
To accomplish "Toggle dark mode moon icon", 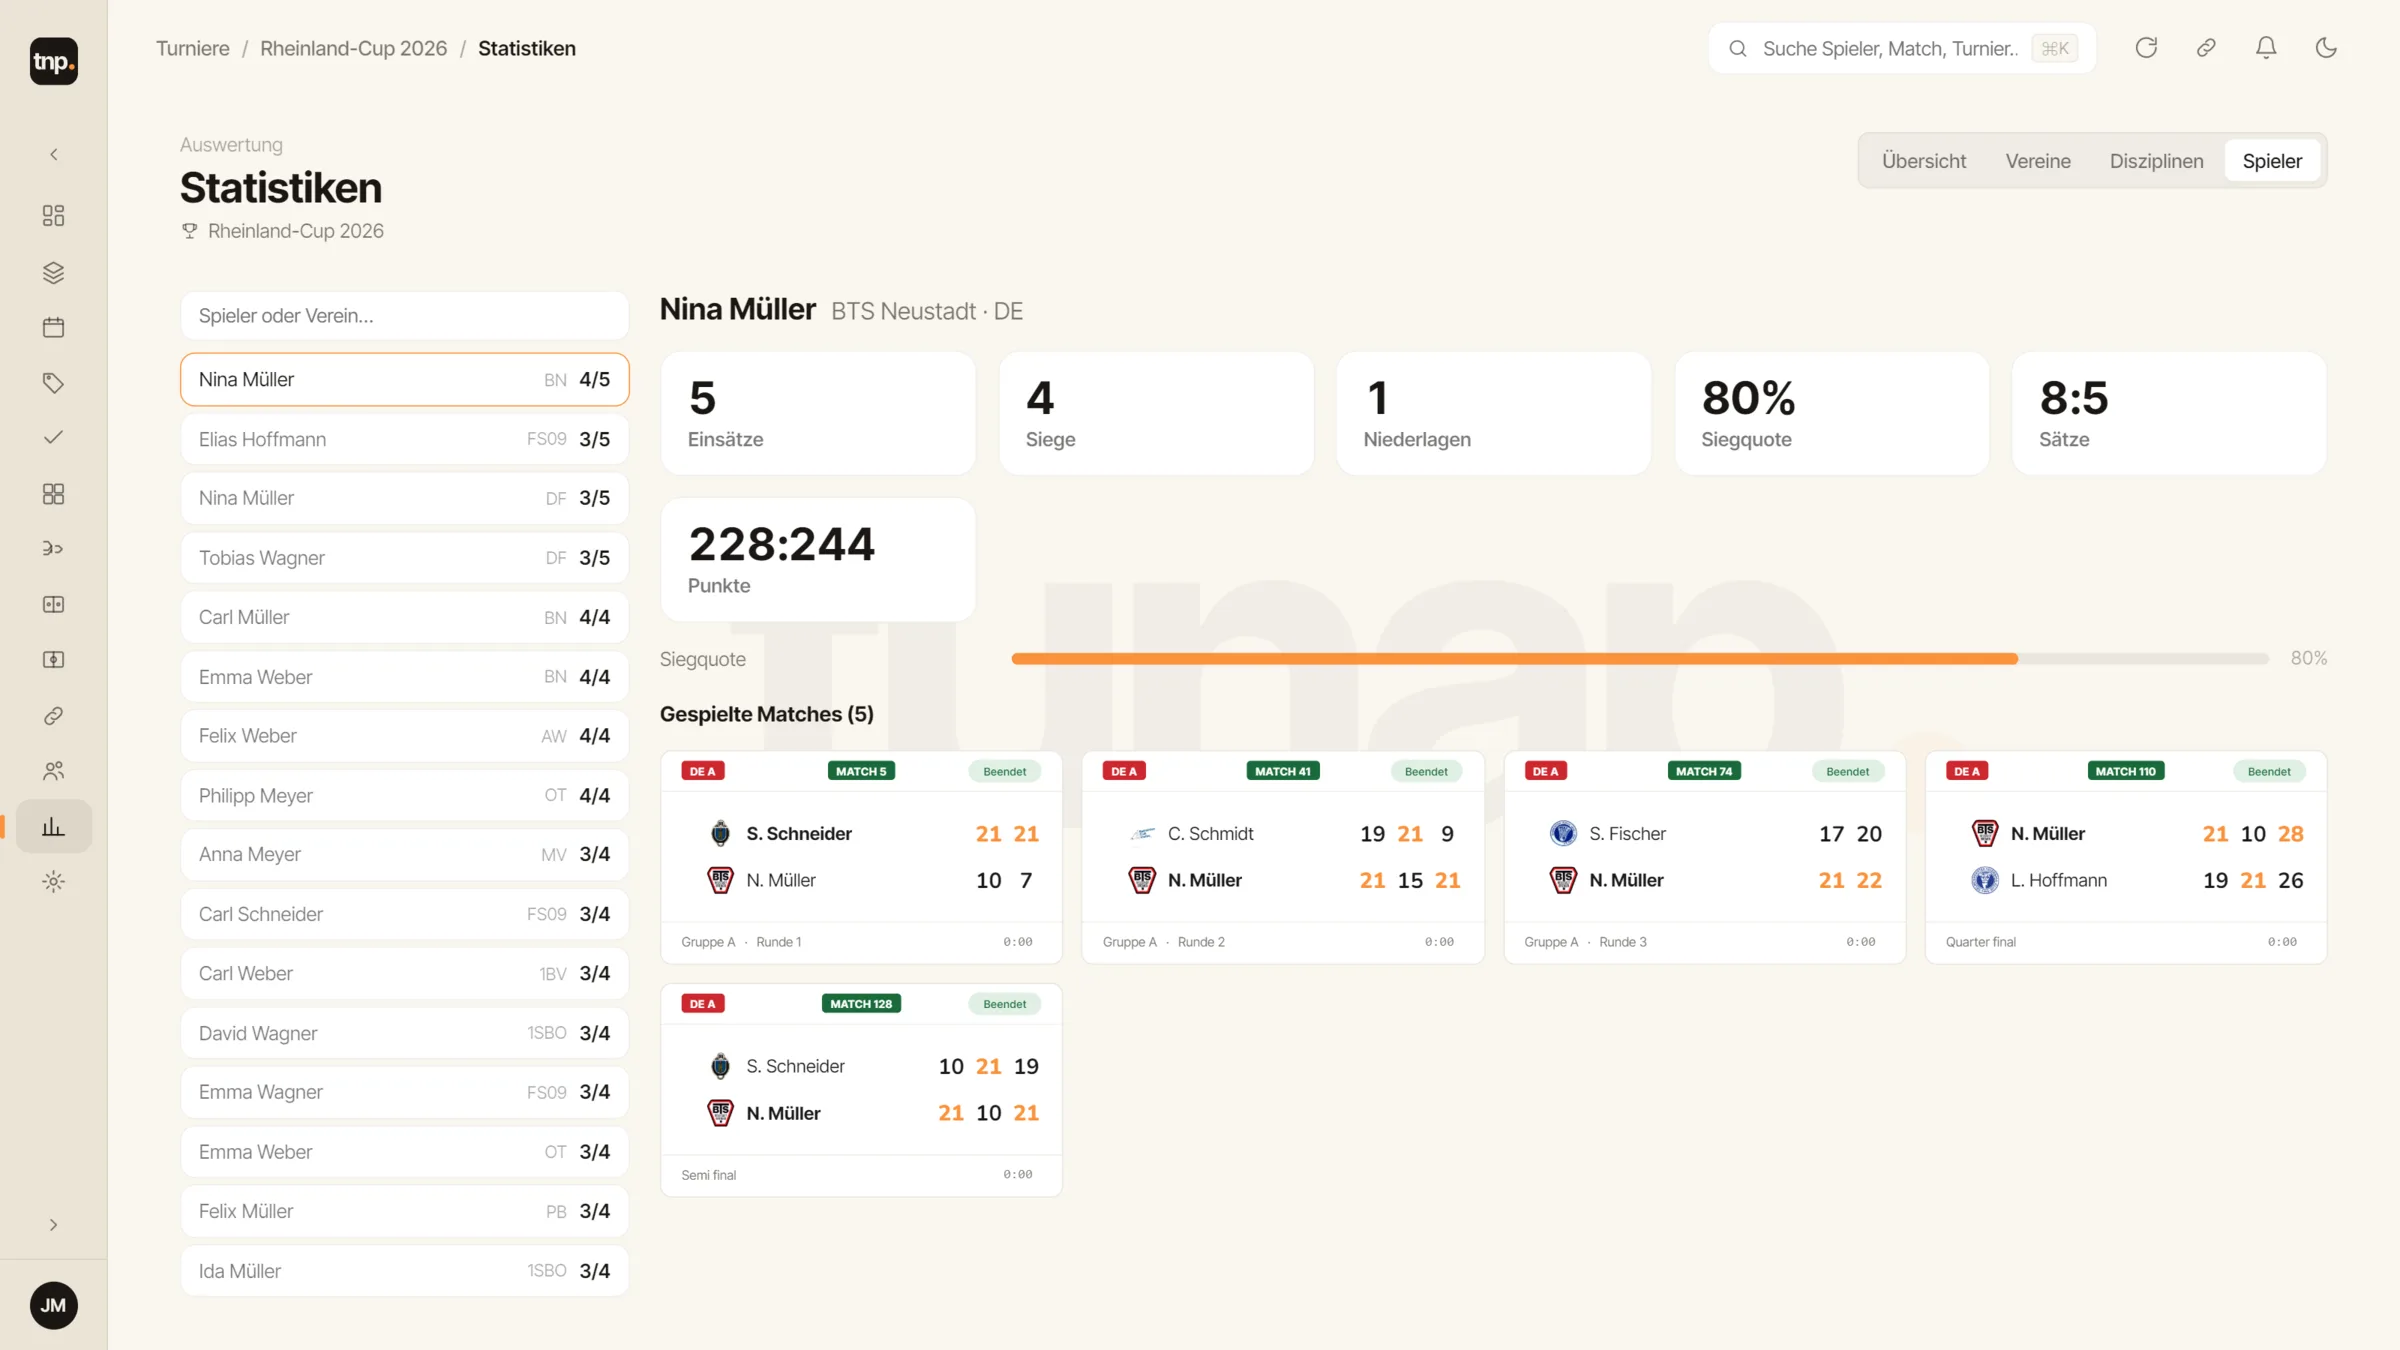I will [2326, 48].
